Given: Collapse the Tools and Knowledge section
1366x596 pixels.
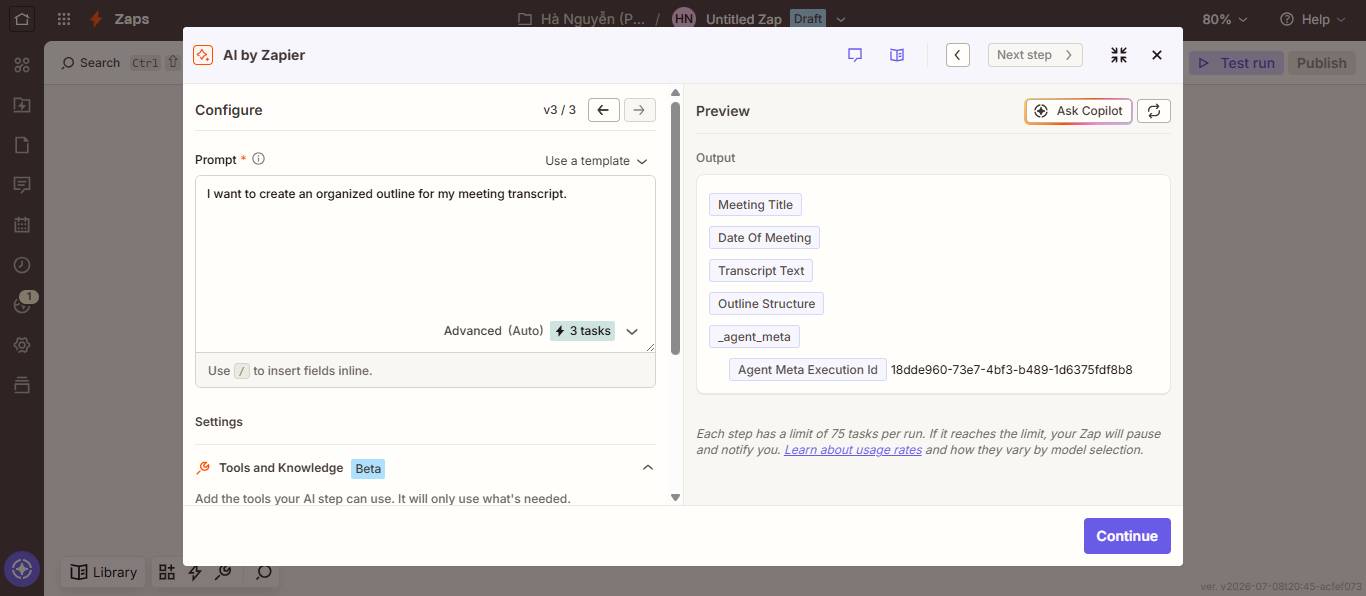Looking at the screenshot, I should pos(648,467).
